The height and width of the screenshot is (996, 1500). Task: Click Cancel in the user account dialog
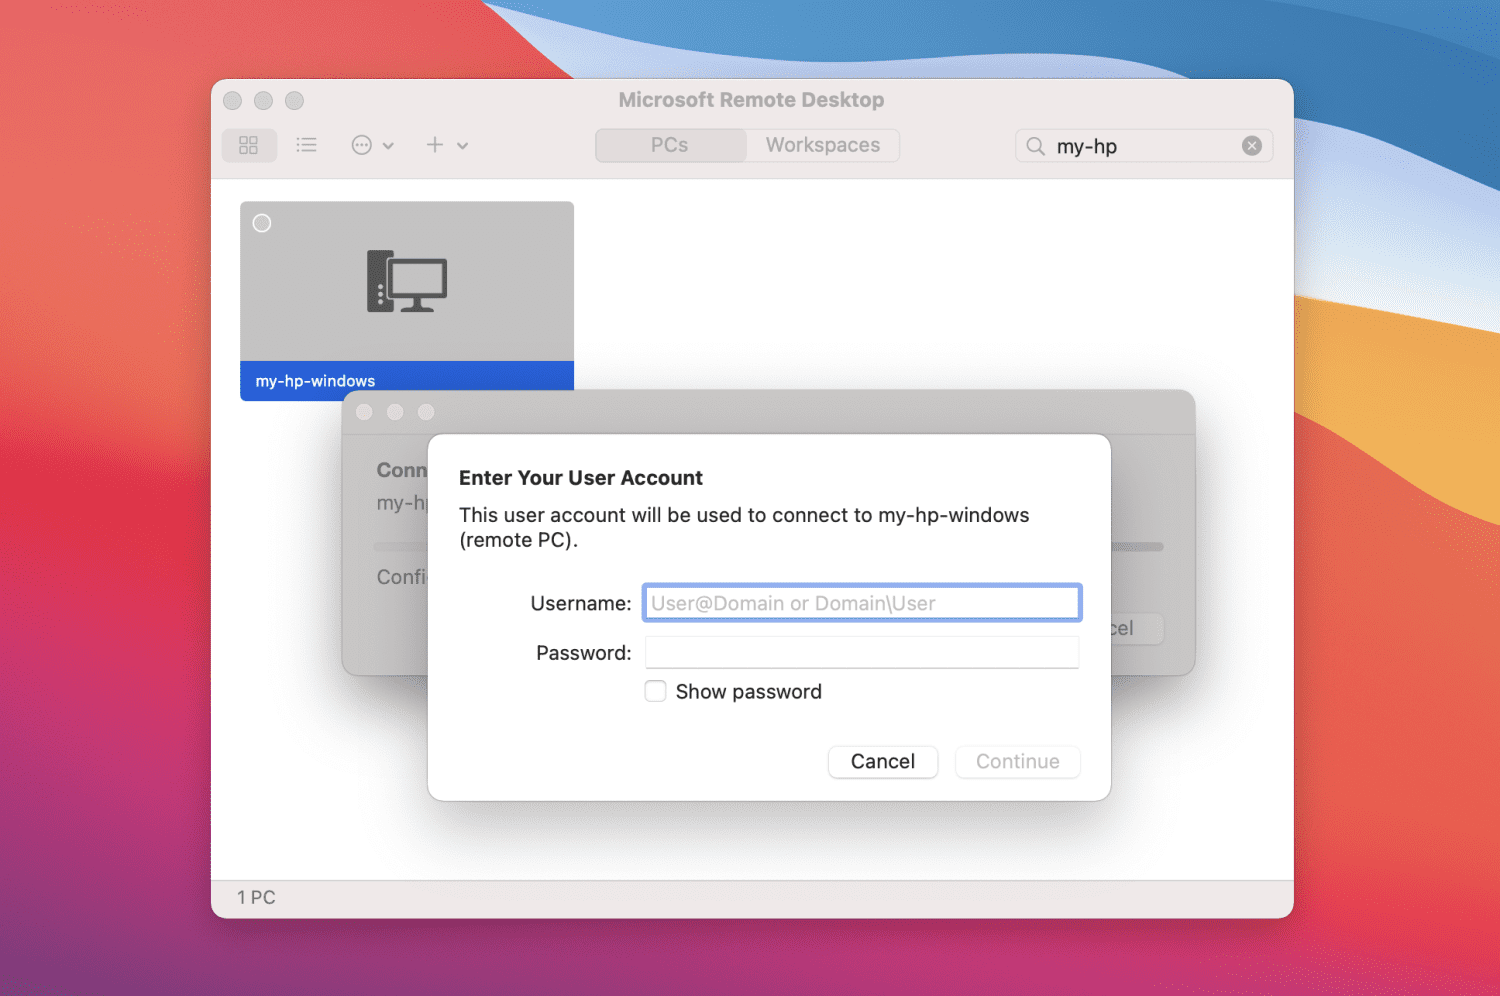point(883,761)
